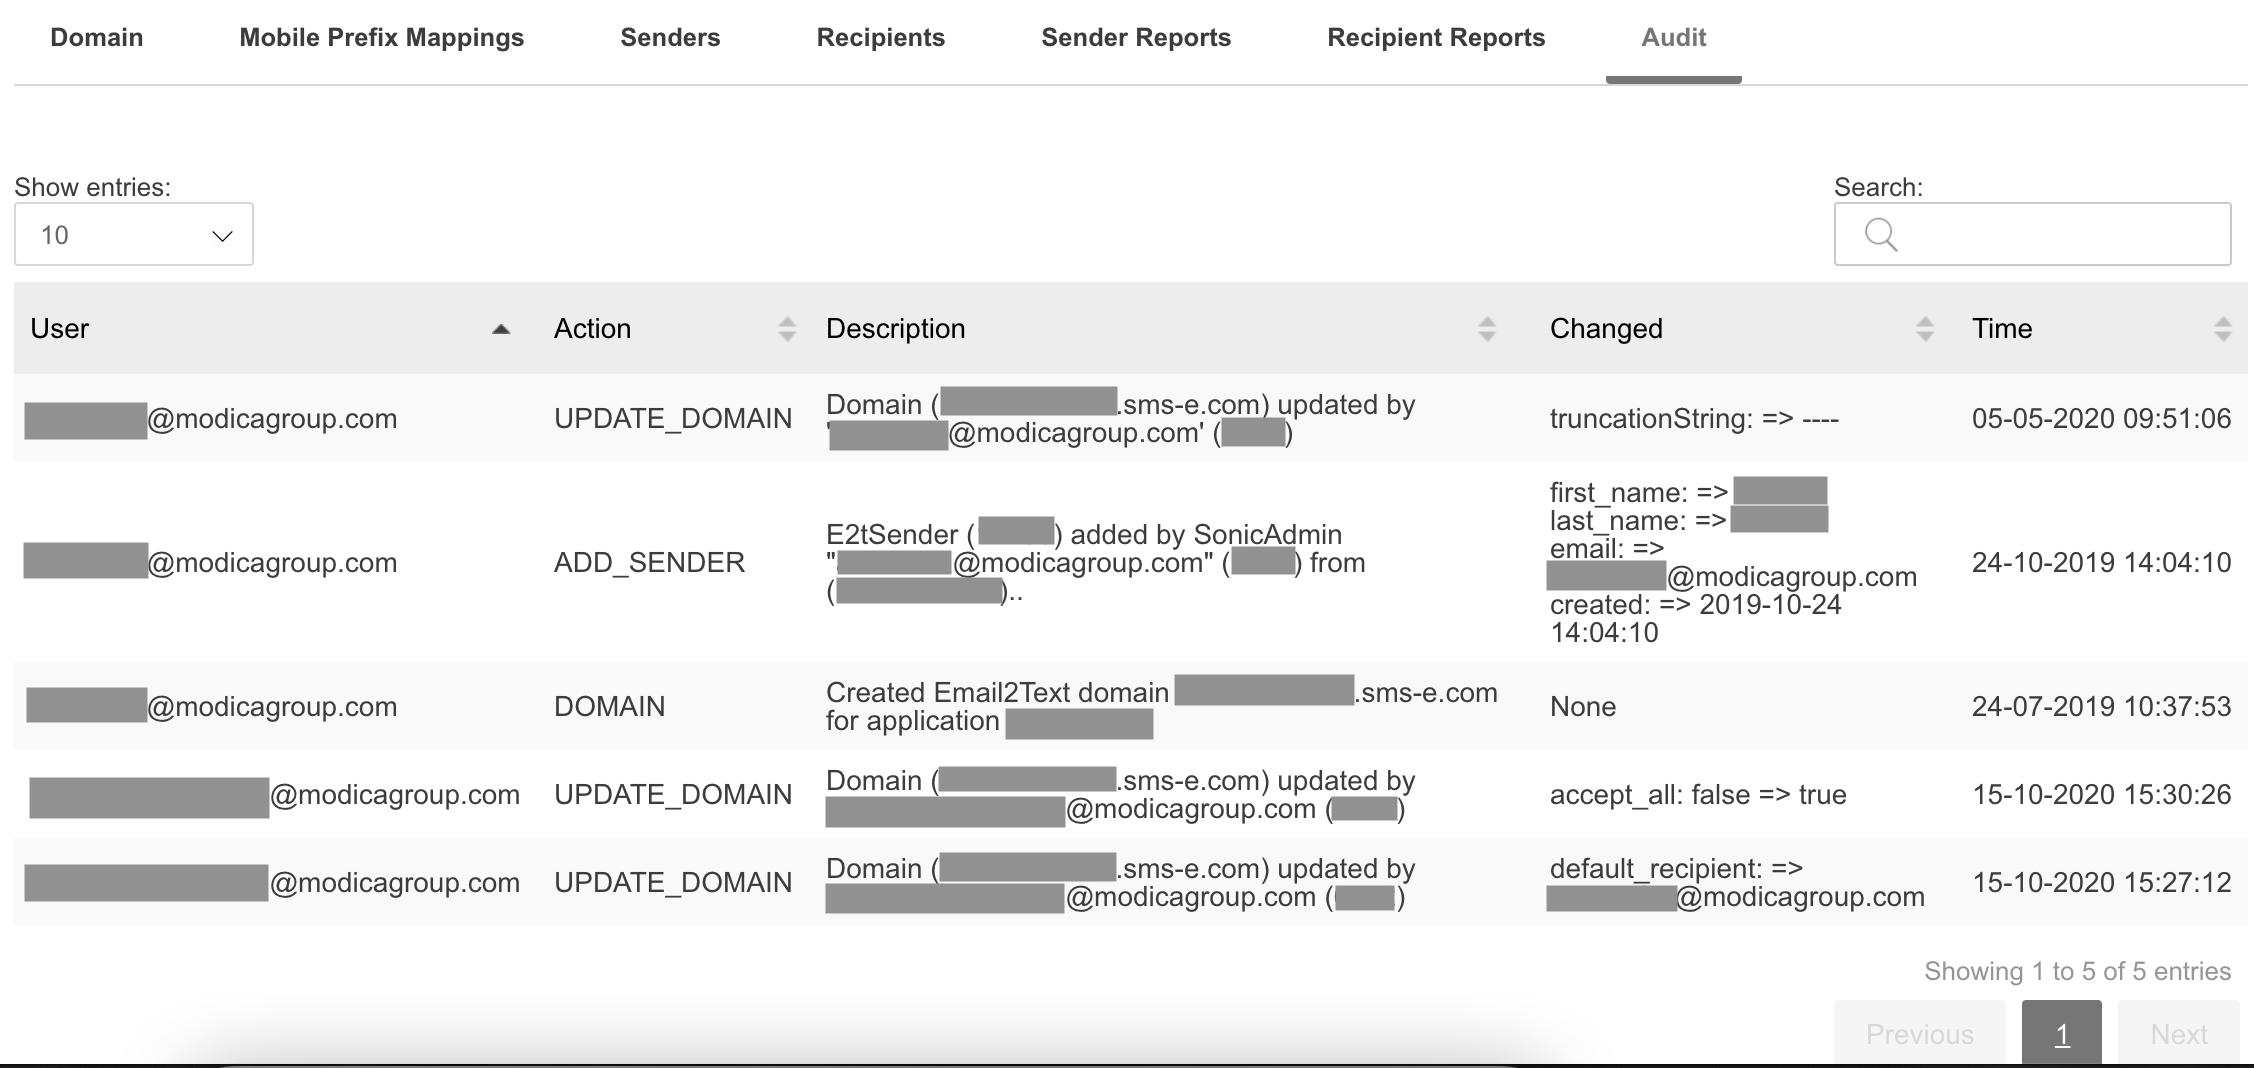The width and height of the screenshot is (2254, 1068).
Task: Click the Action column sort icon
Action: [787, 329]
